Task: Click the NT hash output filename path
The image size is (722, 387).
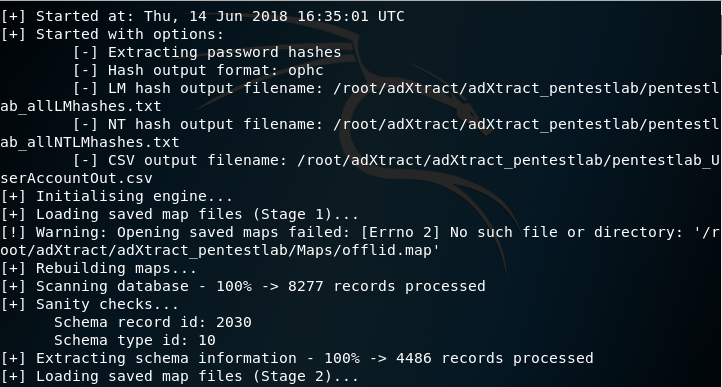Action: pyautogui.click(x=526, y=124)
